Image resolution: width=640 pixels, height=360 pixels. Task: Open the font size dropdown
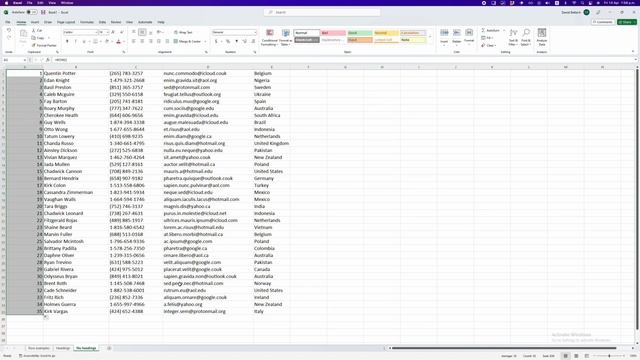pyautogui.click(x=107, y=32)
